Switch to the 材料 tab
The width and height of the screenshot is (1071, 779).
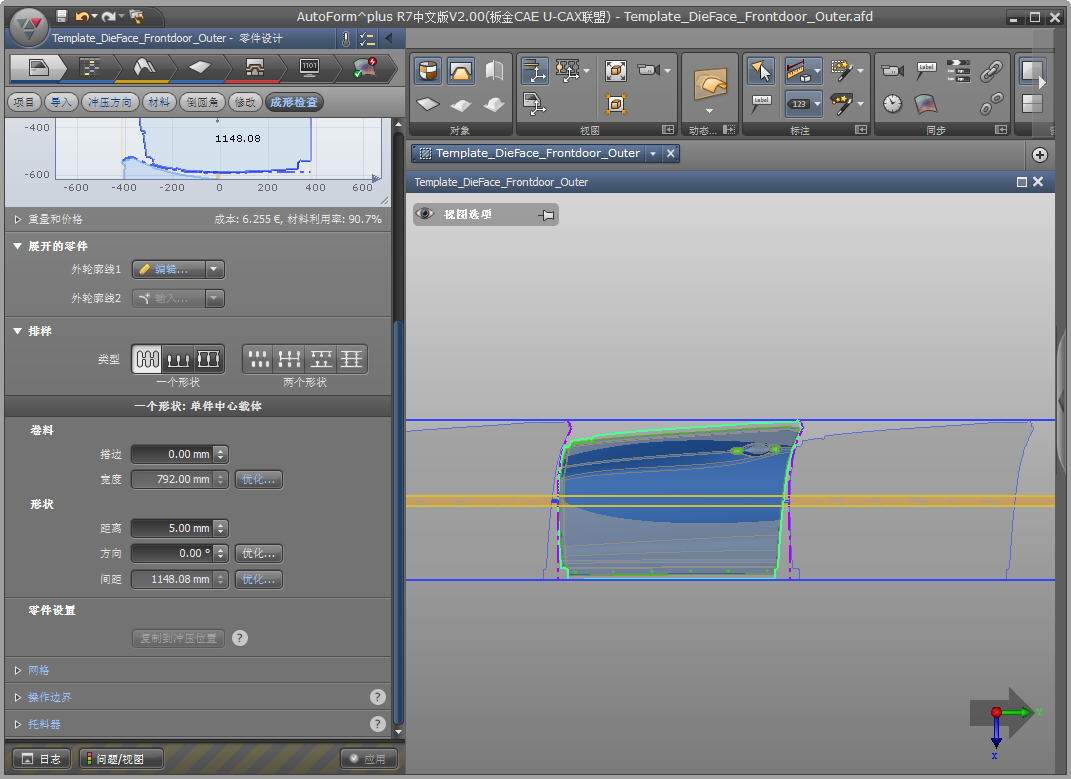point(157,102)
